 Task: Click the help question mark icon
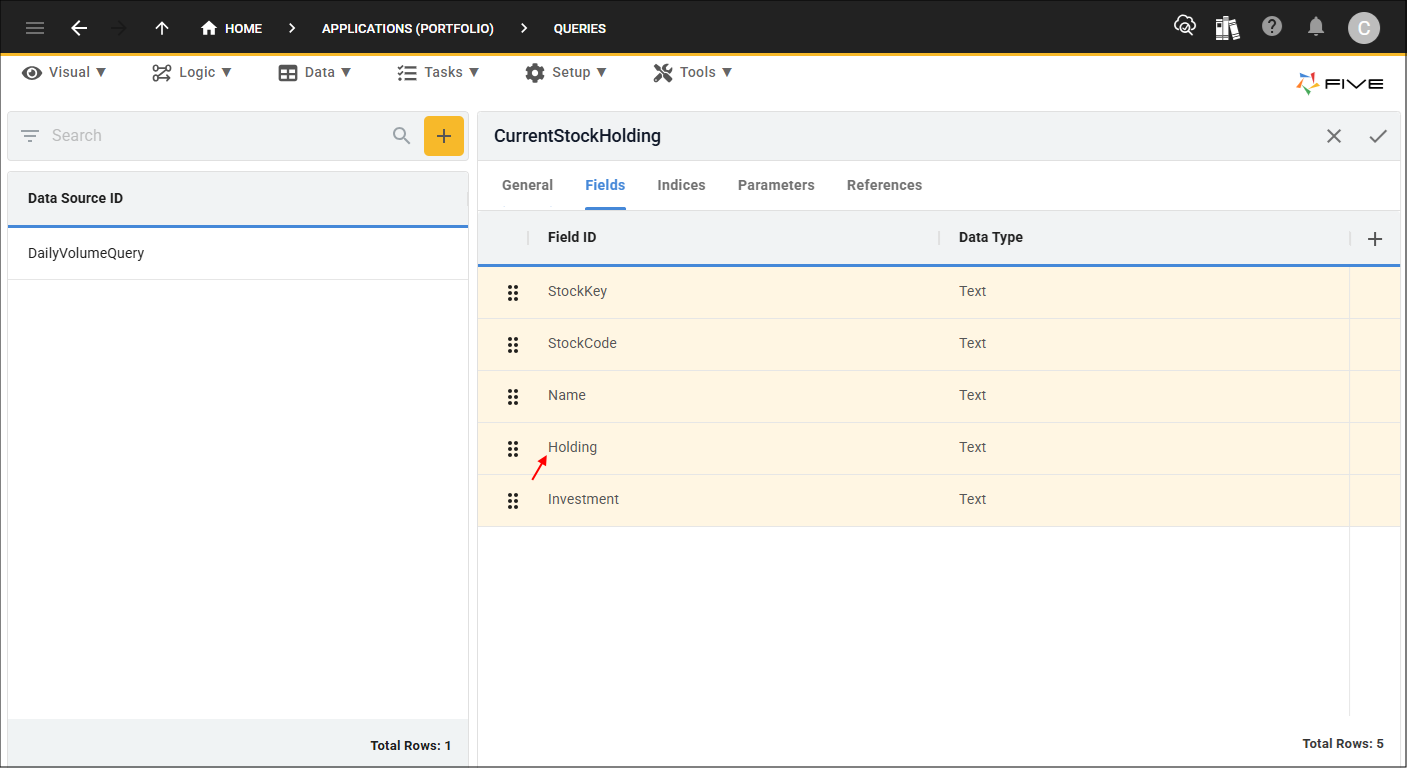(1272, 27)
